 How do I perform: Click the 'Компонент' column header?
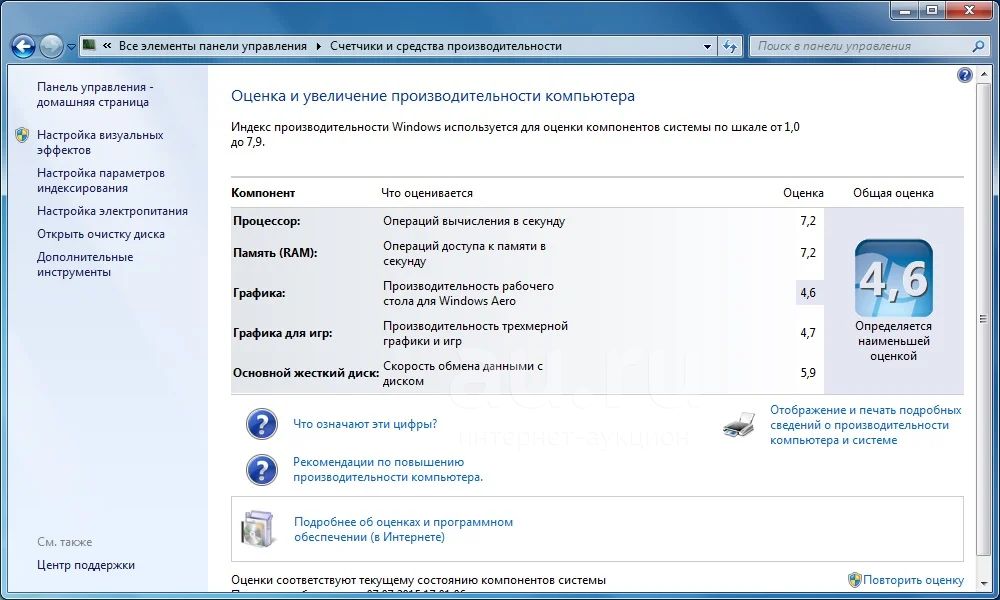pos(263,193)
